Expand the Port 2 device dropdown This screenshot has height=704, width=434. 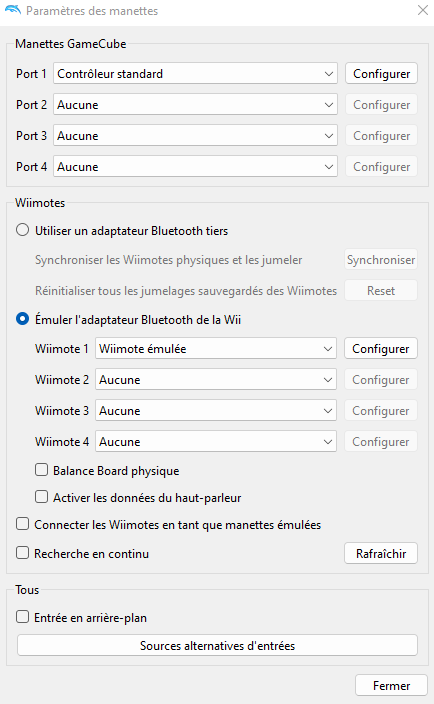tap(195, 105)
